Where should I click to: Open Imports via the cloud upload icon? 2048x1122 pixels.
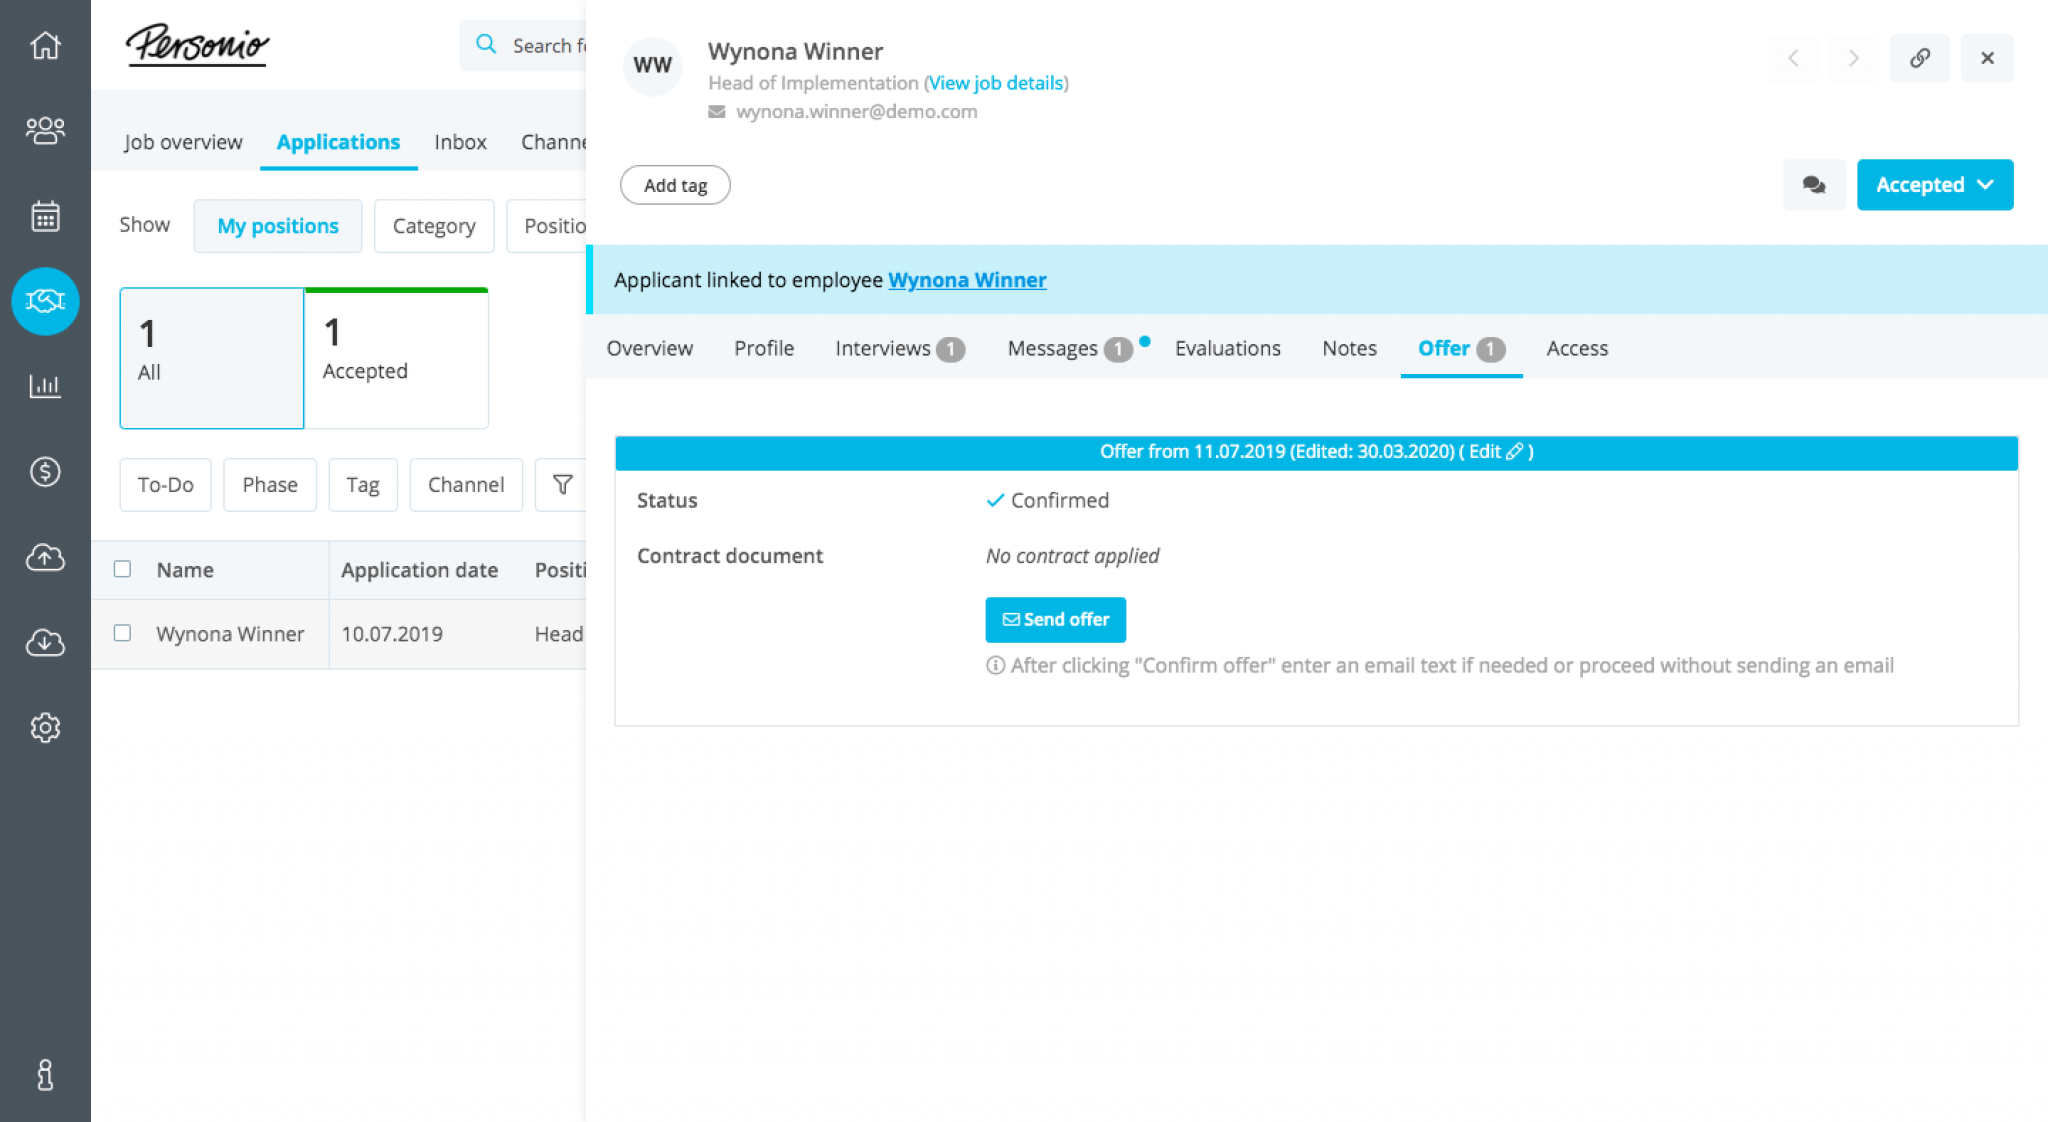pyautogui.click(x=45, y=558)
